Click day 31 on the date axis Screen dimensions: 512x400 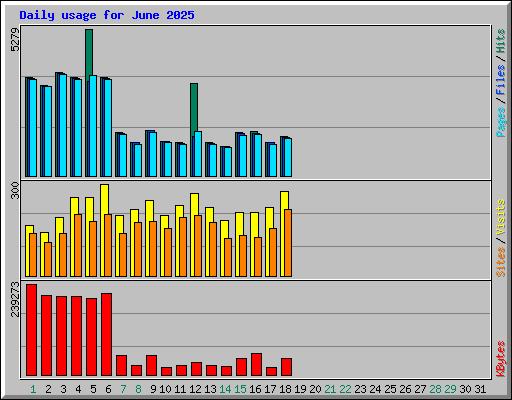click(x=480, y=389)
